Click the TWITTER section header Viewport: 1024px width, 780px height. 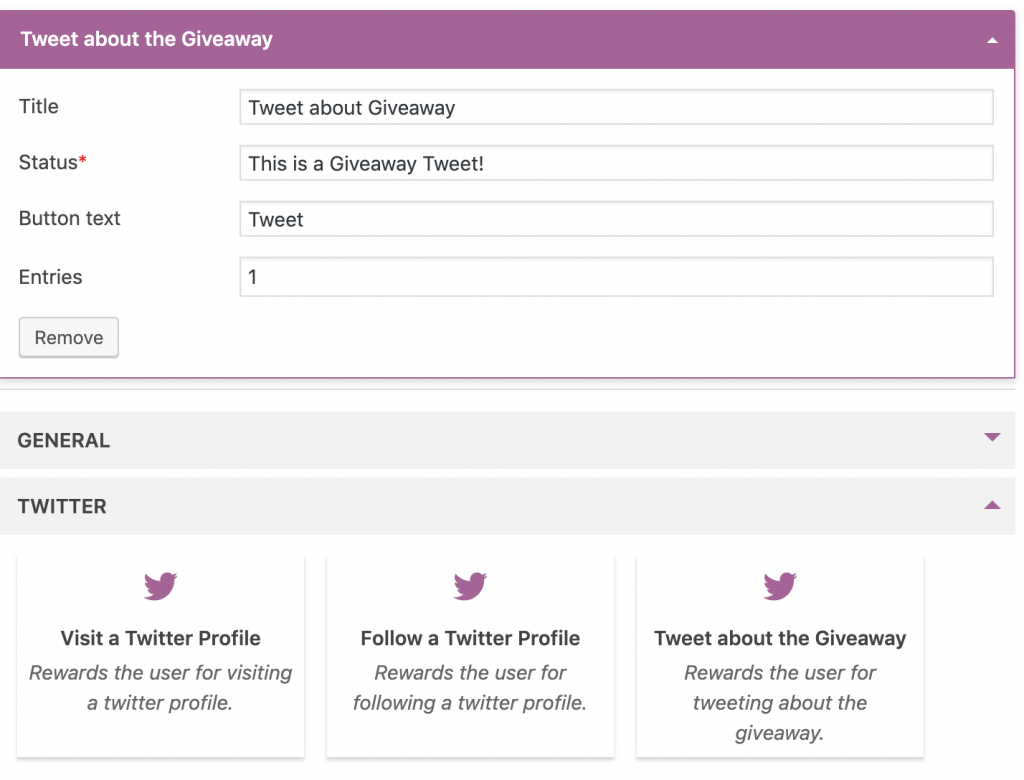point(507,506)
